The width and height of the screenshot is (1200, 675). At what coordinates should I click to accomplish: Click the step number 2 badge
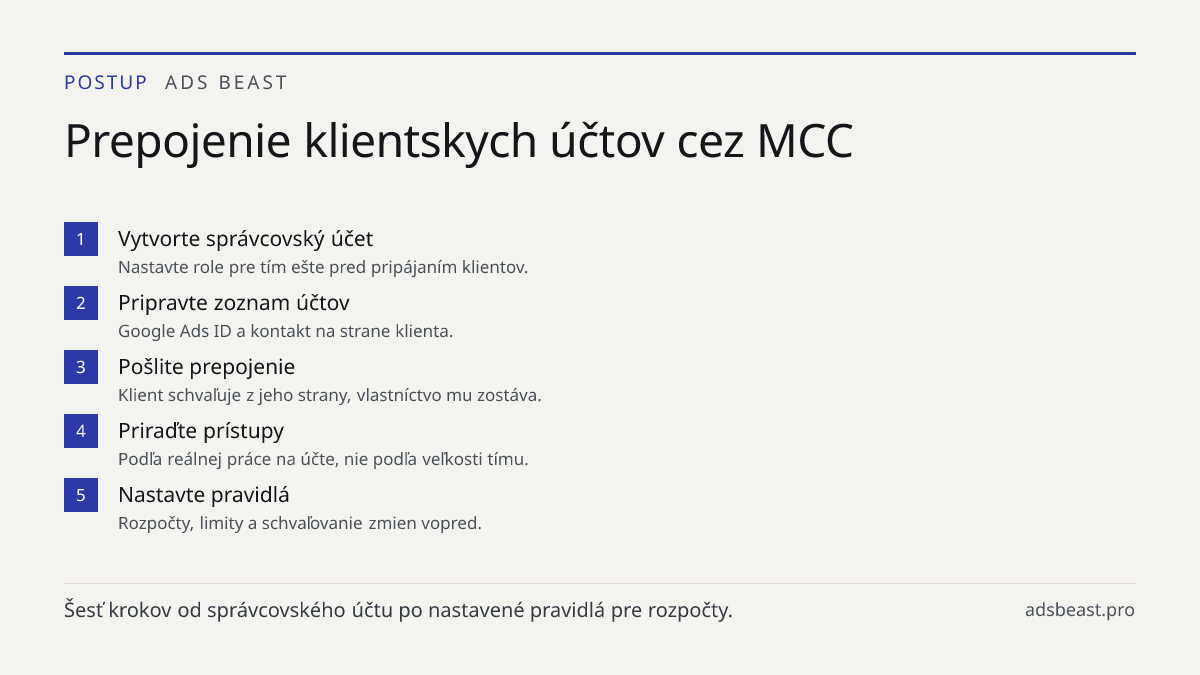(x=81, y=303)
